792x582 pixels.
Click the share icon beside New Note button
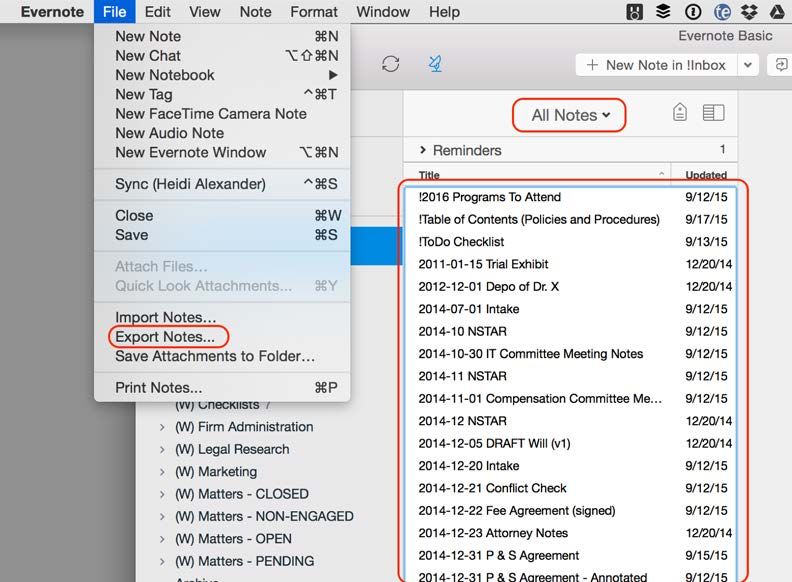(x=781, y=65)
